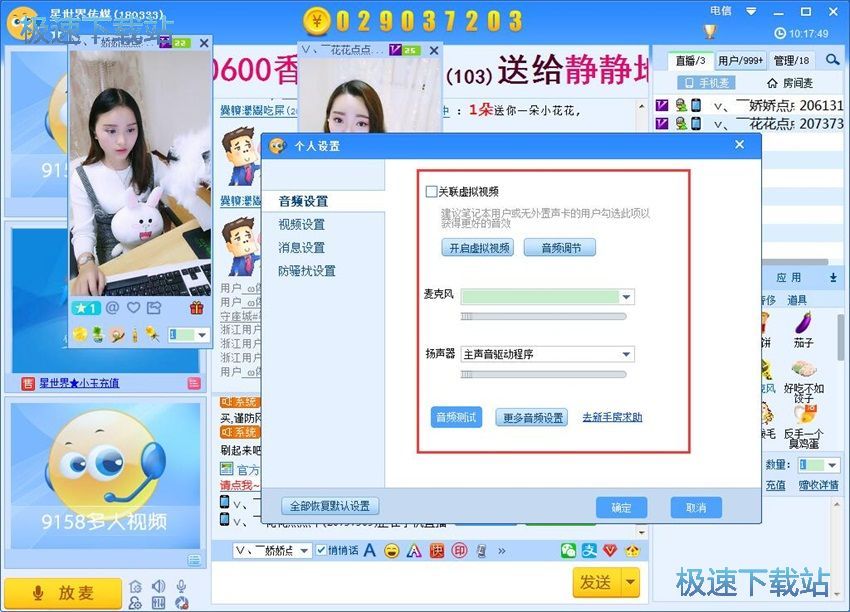Click the red gift box icon

pos(196,308)
